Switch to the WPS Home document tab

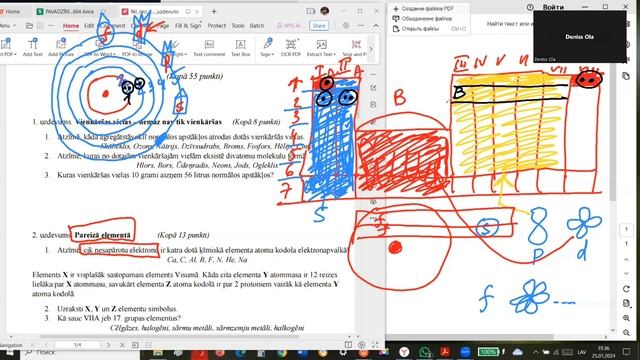[10, 11]
